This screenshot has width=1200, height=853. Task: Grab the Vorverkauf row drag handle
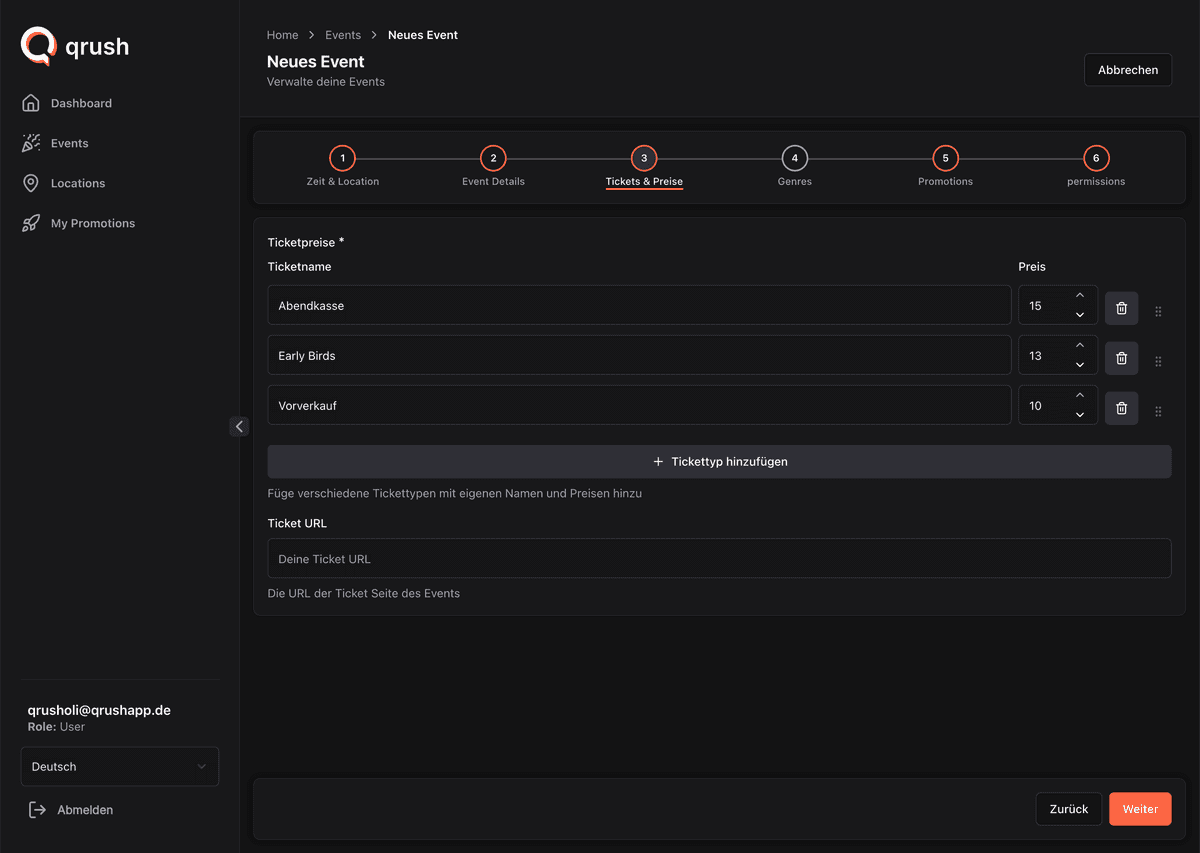click(x=1158, y=411)
